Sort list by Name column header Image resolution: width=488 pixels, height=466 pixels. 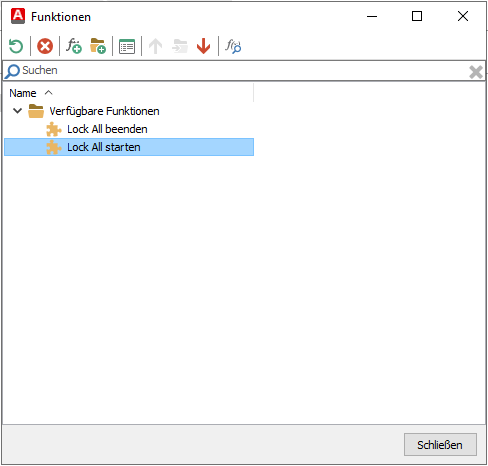23,93
